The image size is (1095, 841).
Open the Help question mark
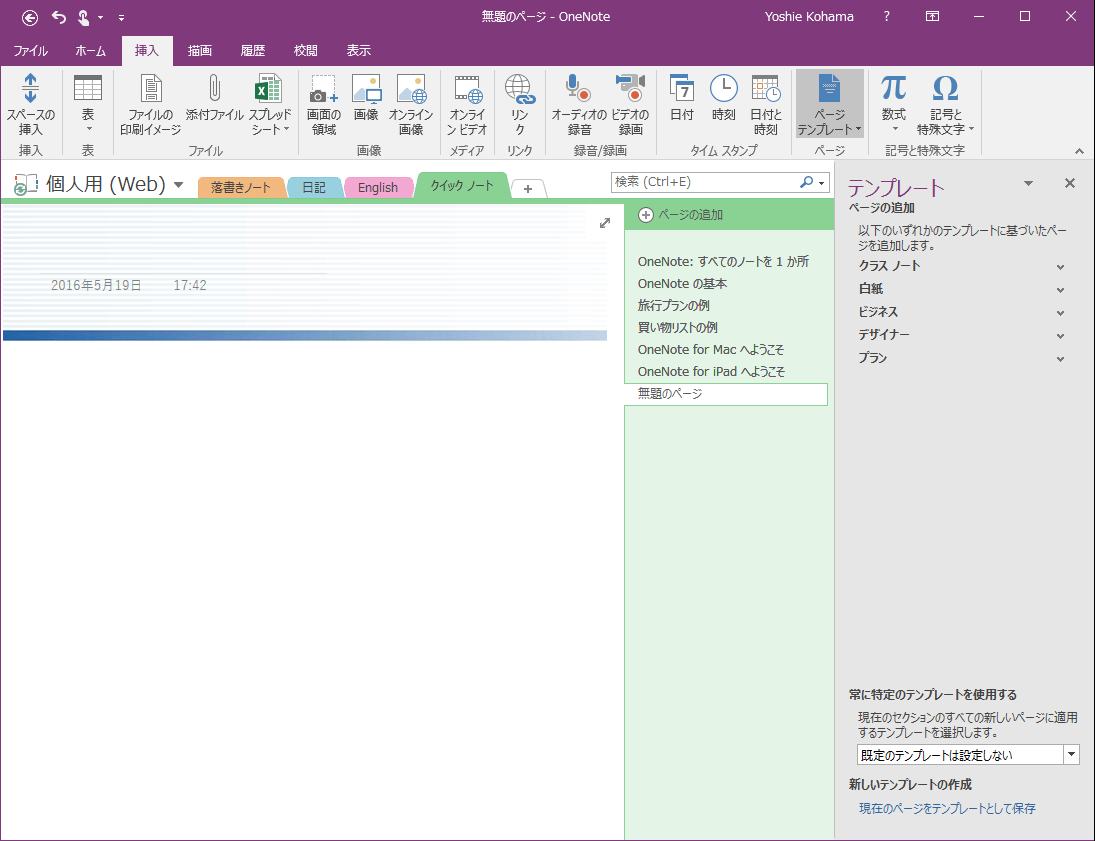[x=887, y=16]
